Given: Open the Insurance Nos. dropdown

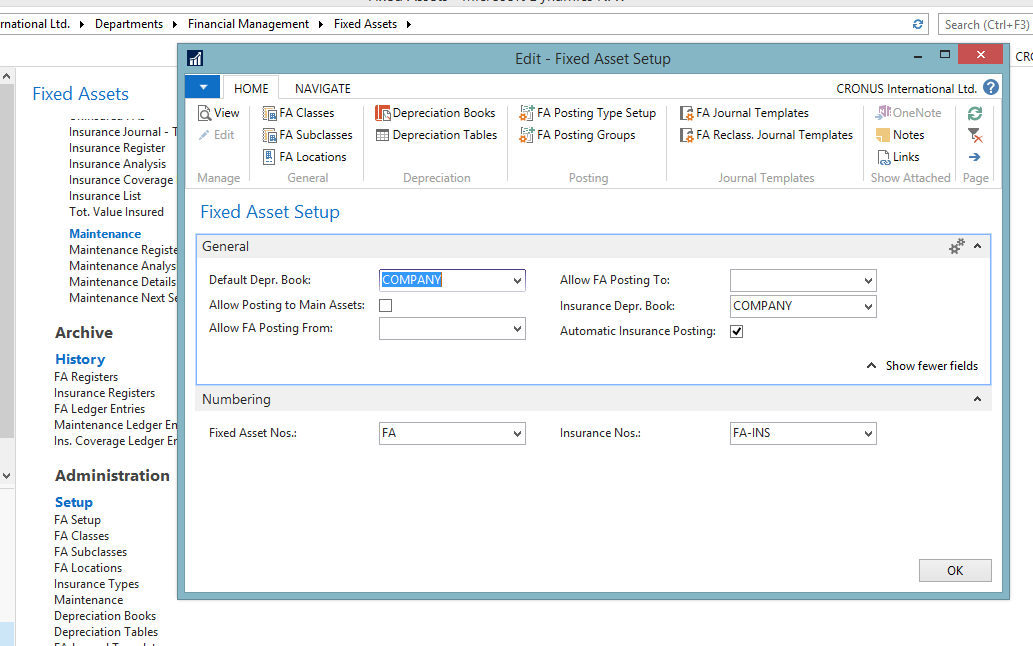Looking at the screenshot, I should coord(868,433).
